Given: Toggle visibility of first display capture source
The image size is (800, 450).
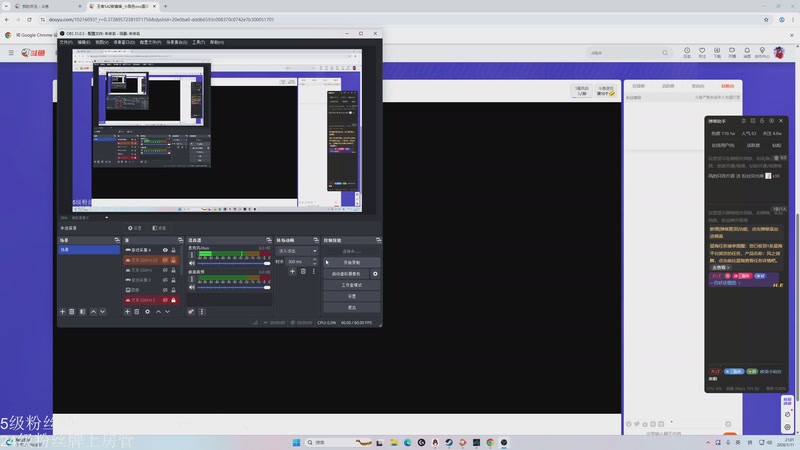Looking at the screenshot, I should [x=165, y=250].
